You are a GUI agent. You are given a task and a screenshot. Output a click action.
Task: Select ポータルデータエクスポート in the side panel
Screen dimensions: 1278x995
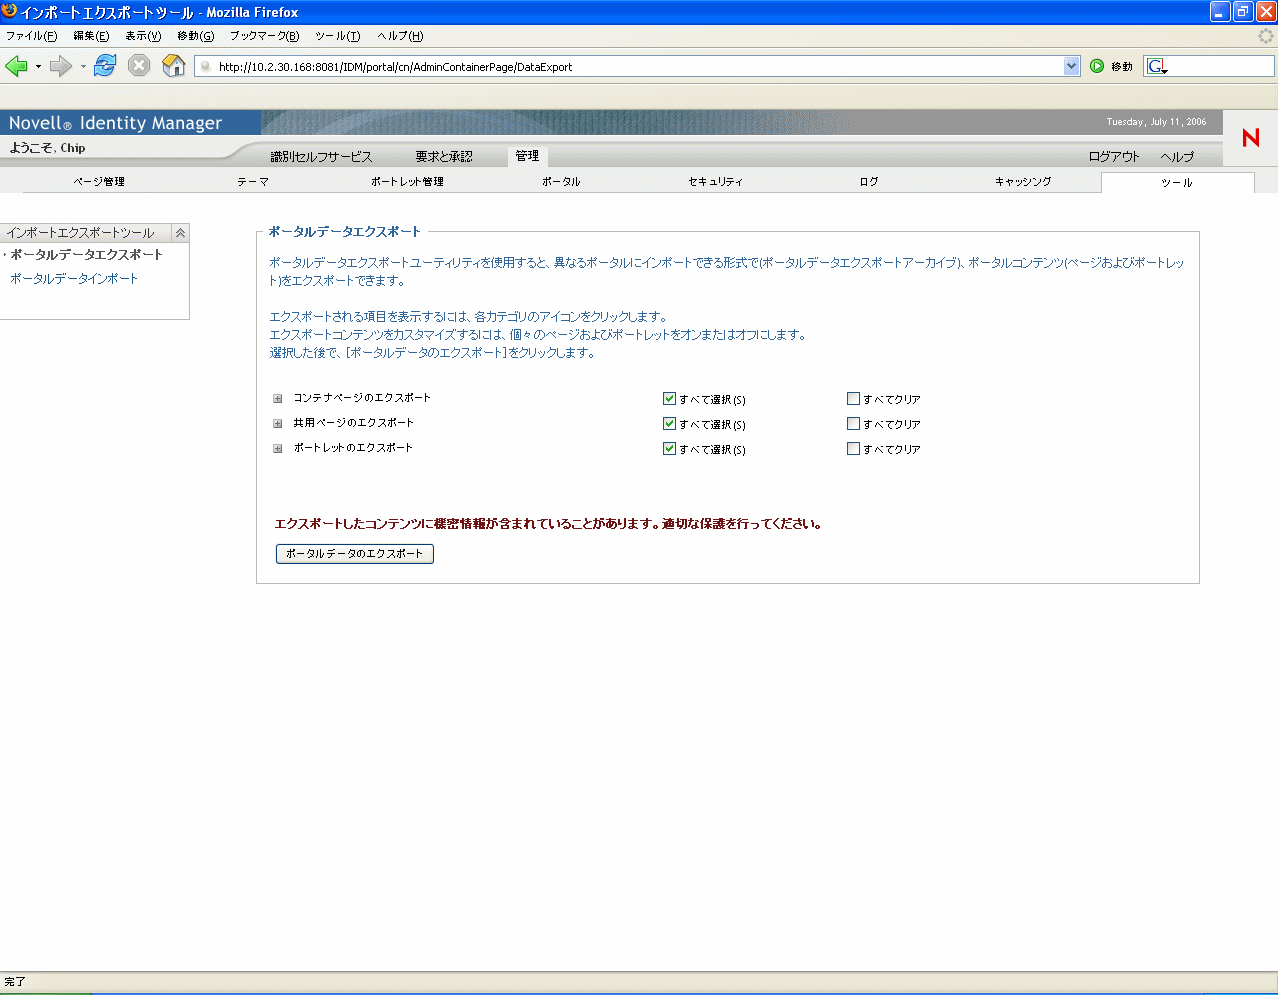coord(86,255)
